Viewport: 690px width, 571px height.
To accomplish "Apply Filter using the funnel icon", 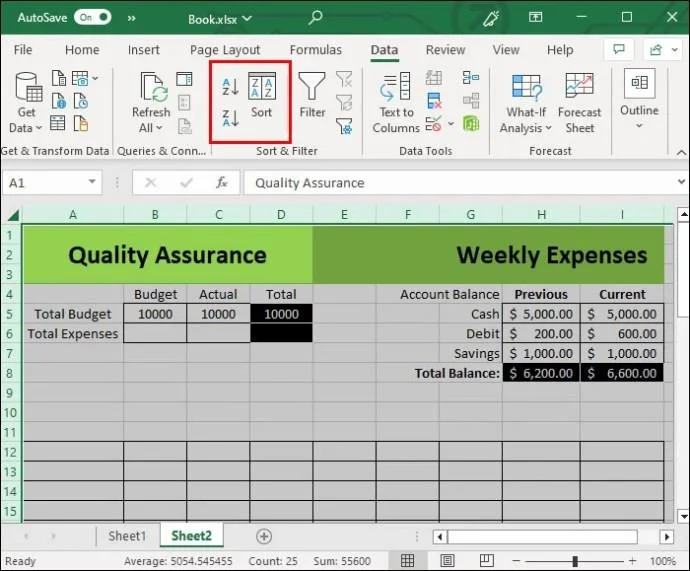I will coord(312,96).
